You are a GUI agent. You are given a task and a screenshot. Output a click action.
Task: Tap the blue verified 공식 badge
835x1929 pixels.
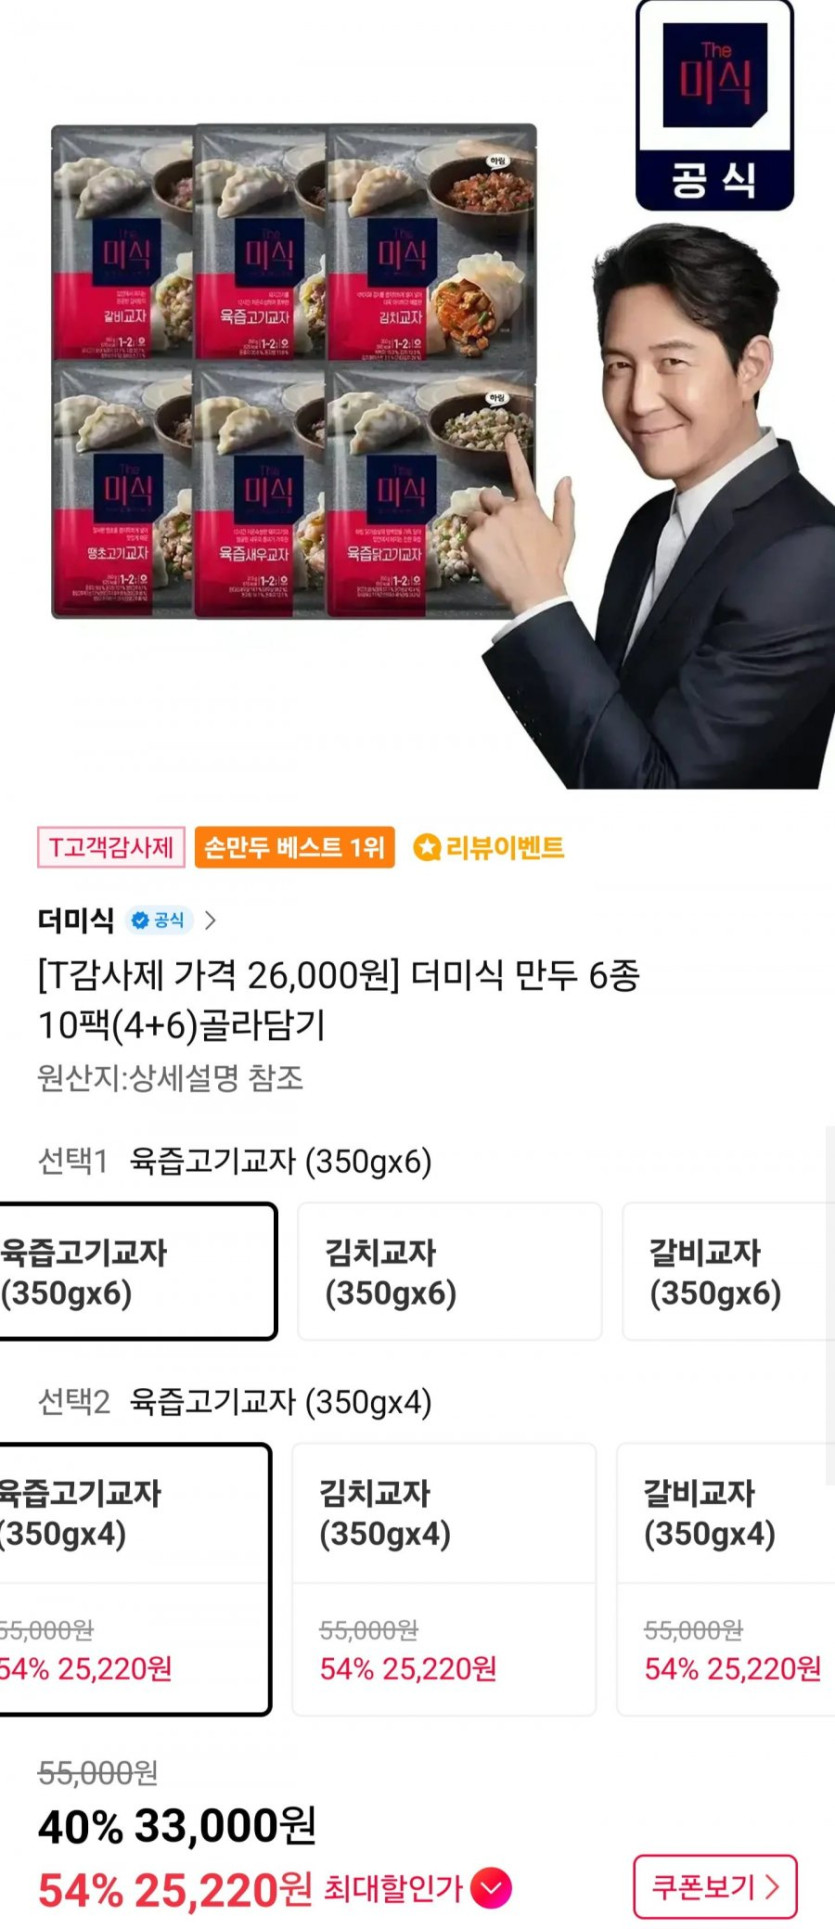click(159, 920)
